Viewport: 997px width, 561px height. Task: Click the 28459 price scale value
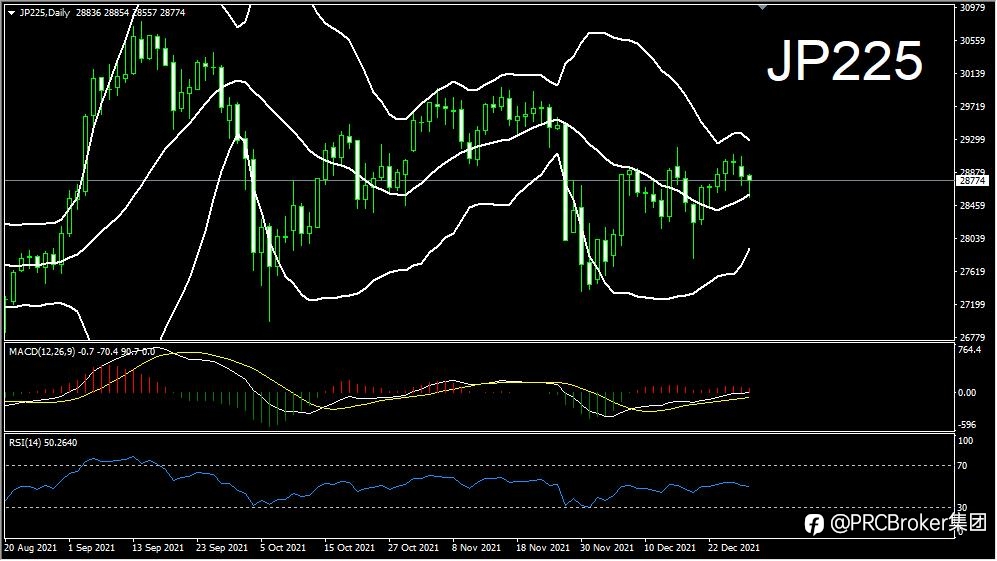point(972,206)
